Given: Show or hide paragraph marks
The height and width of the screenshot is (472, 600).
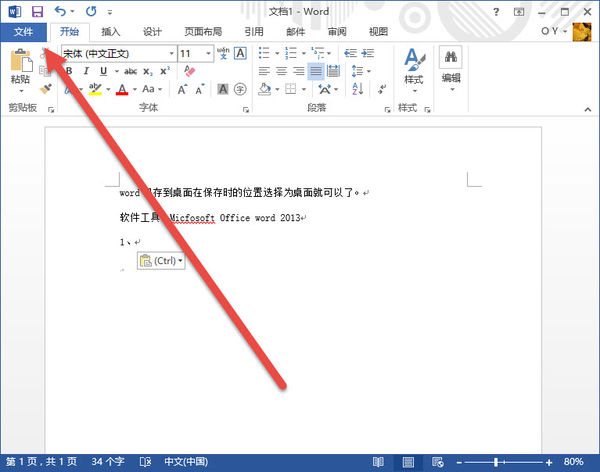Looking at the screenshot, I should 382,89.
